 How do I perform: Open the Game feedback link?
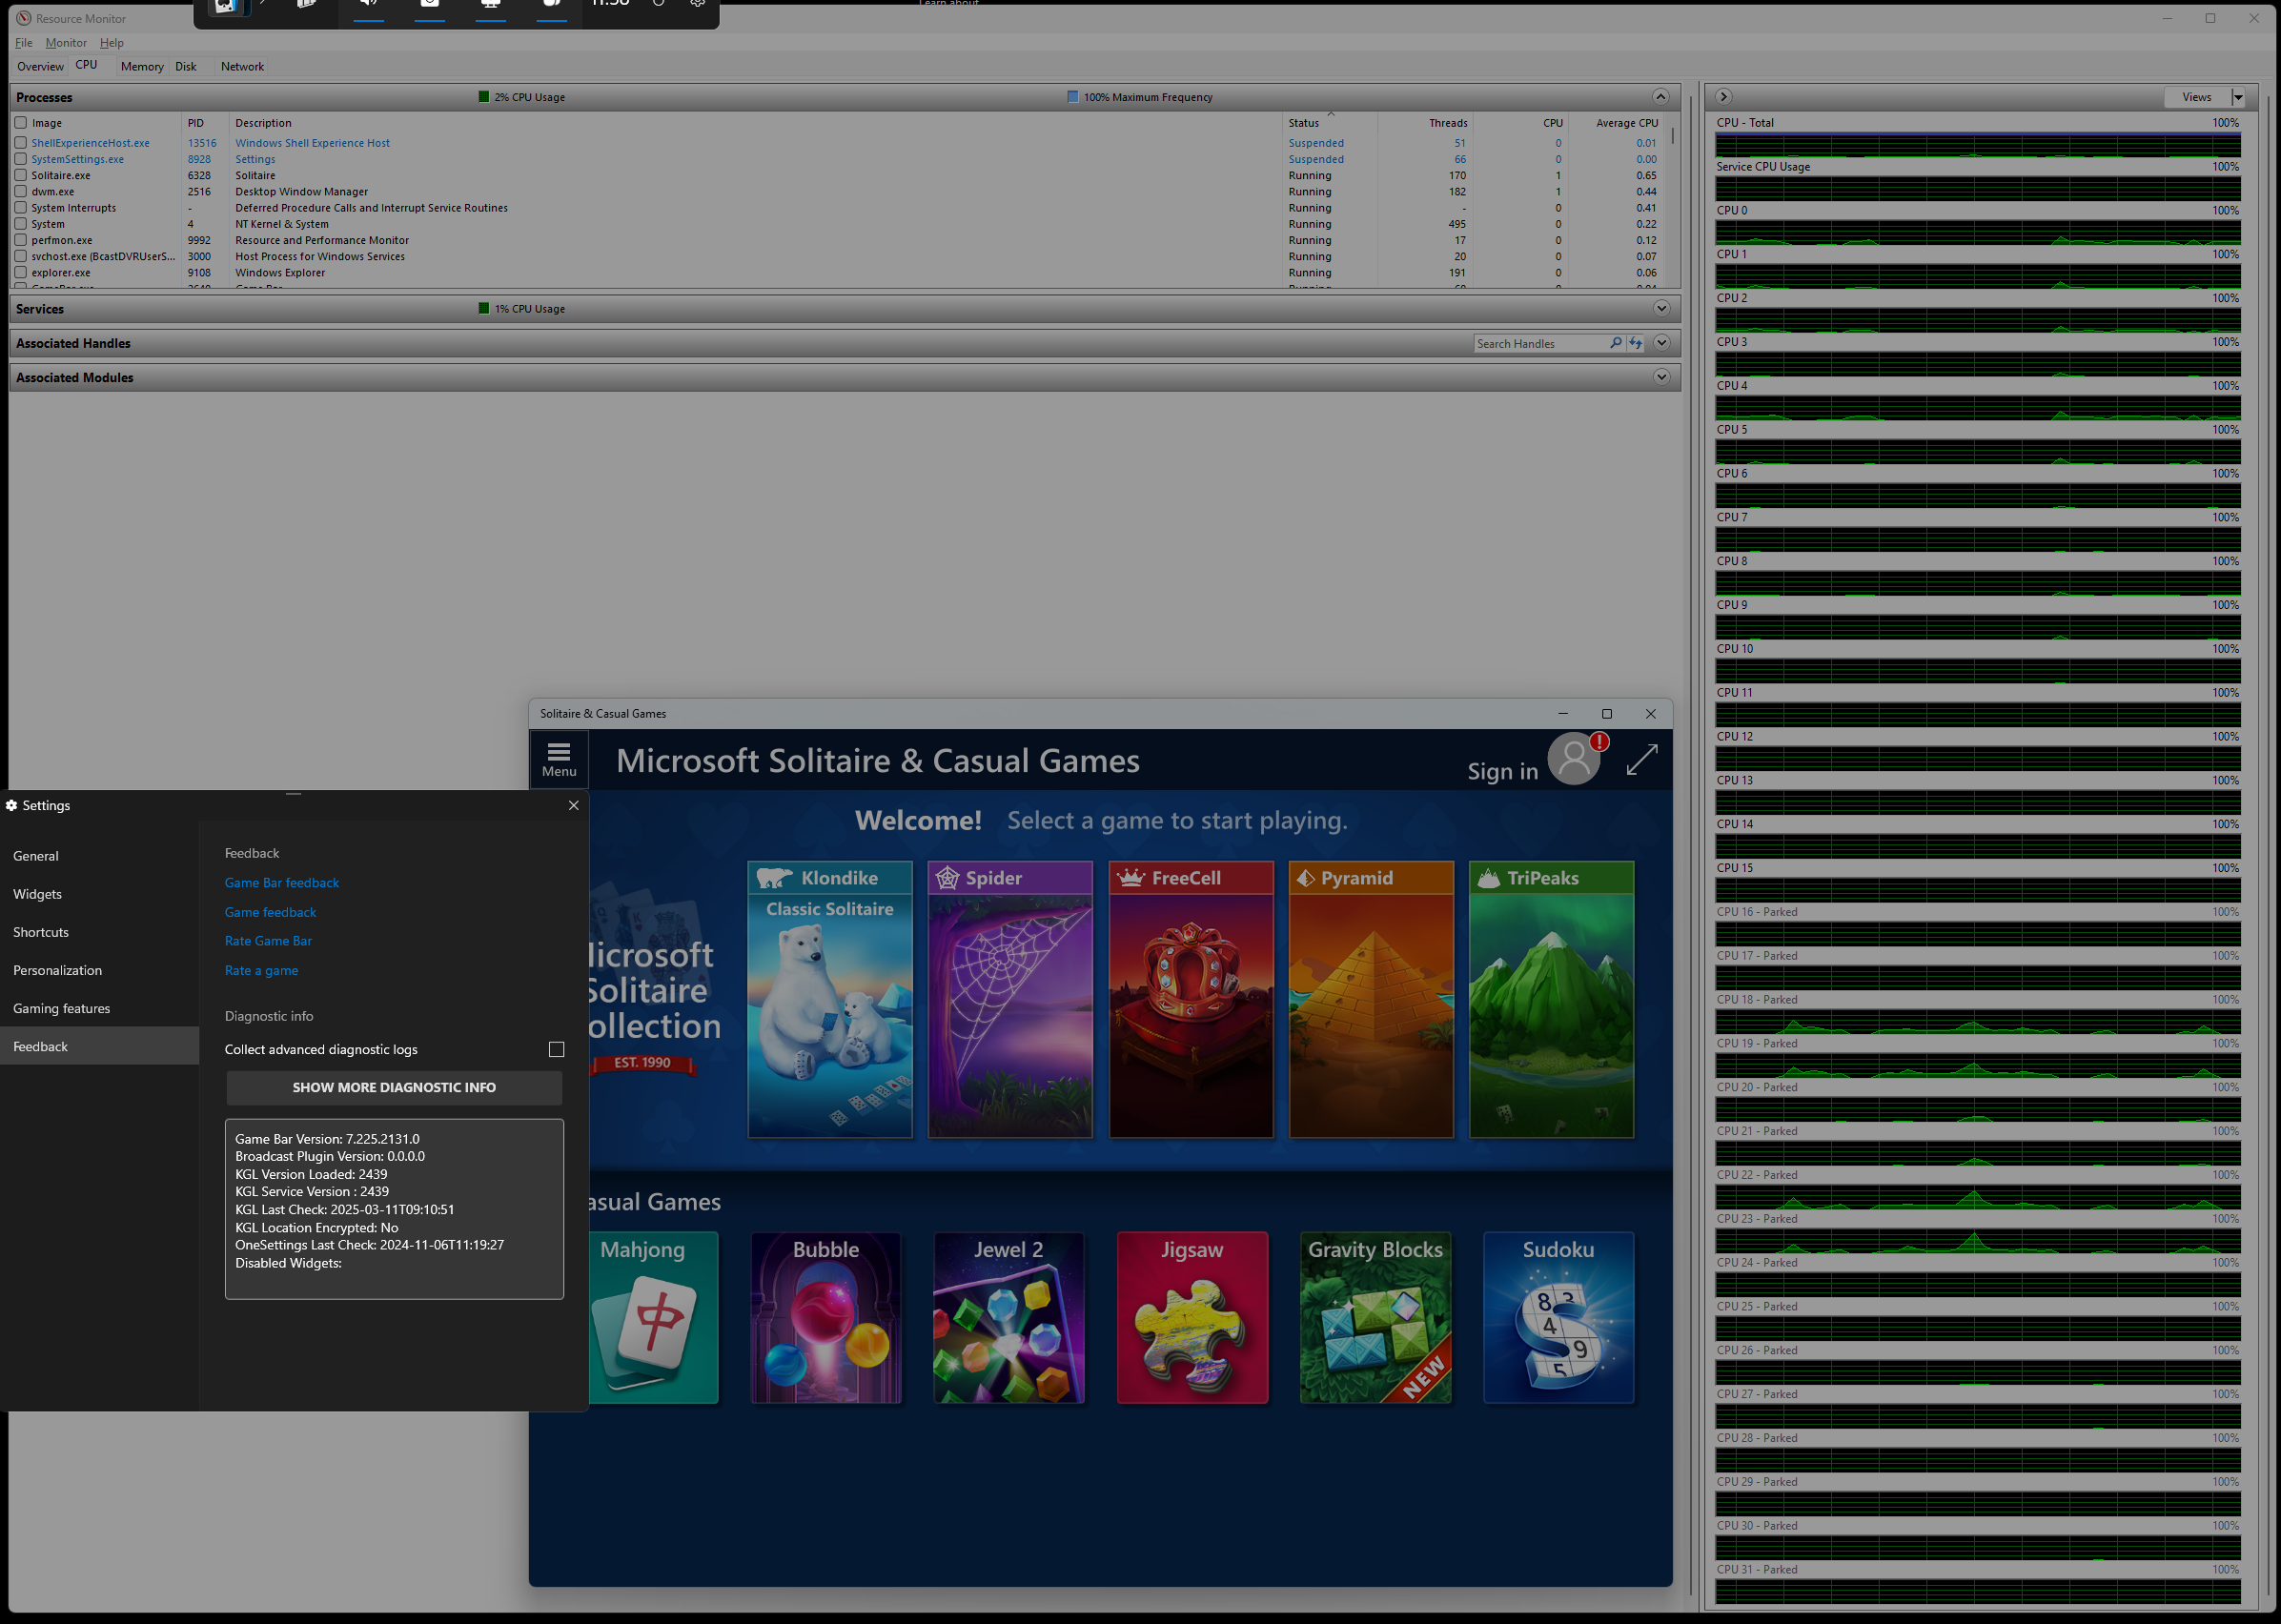(270, 912)
